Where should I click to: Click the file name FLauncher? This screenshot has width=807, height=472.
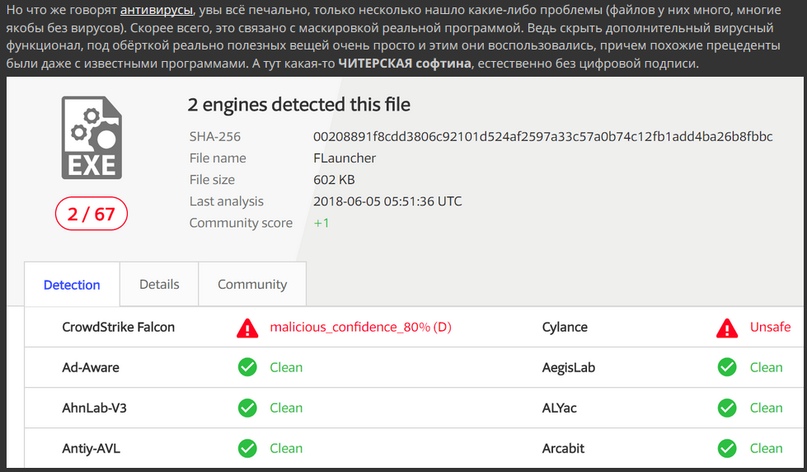(344, 158)
